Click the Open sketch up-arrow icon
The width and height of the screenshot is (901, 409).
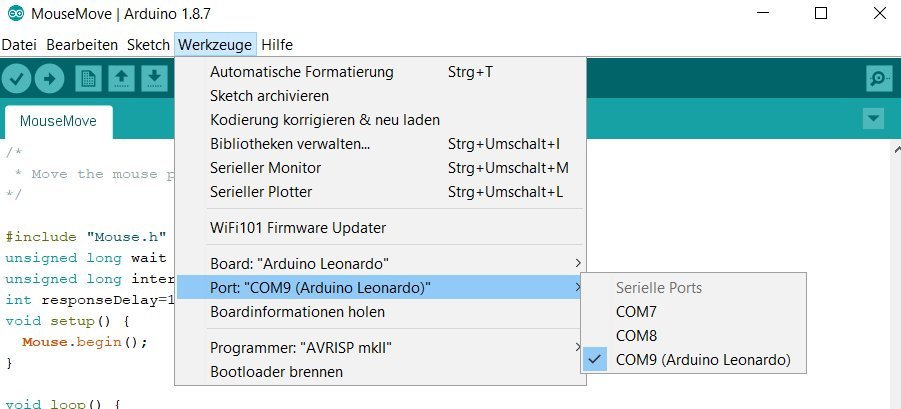[121, 79]
